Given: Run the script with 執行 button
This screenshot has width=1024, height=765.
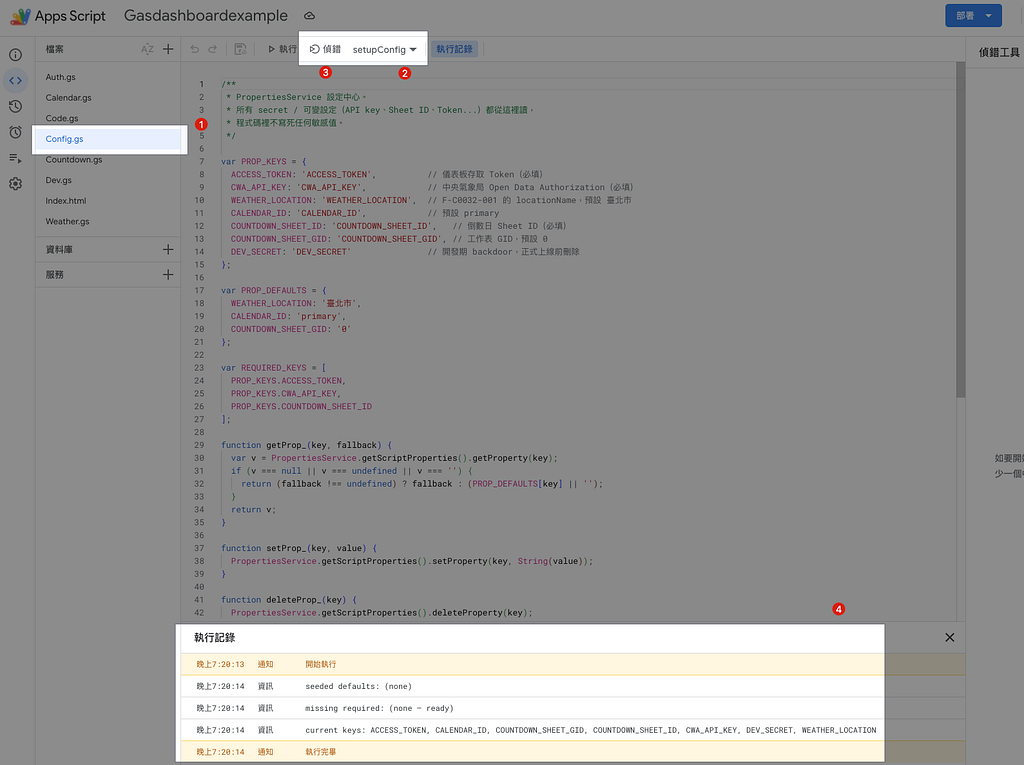Looking at the screenshot, I should point(282,49).
